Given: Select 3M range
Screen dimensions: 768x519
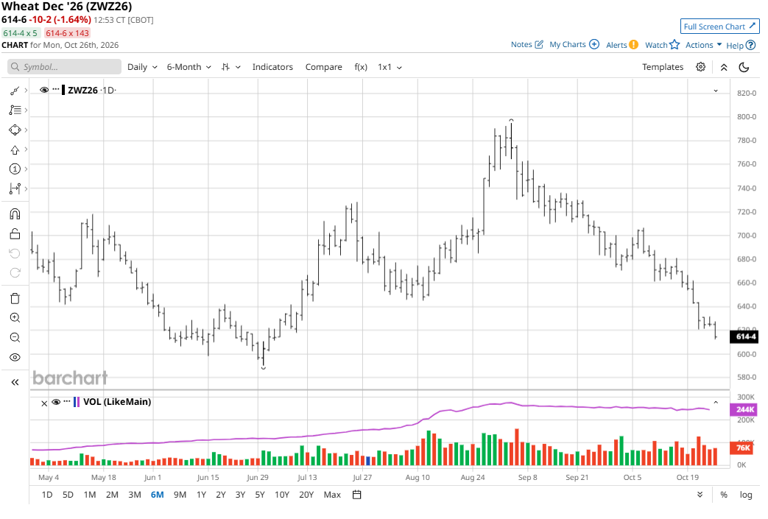Looking at the screenshot, I should point(135,495).
